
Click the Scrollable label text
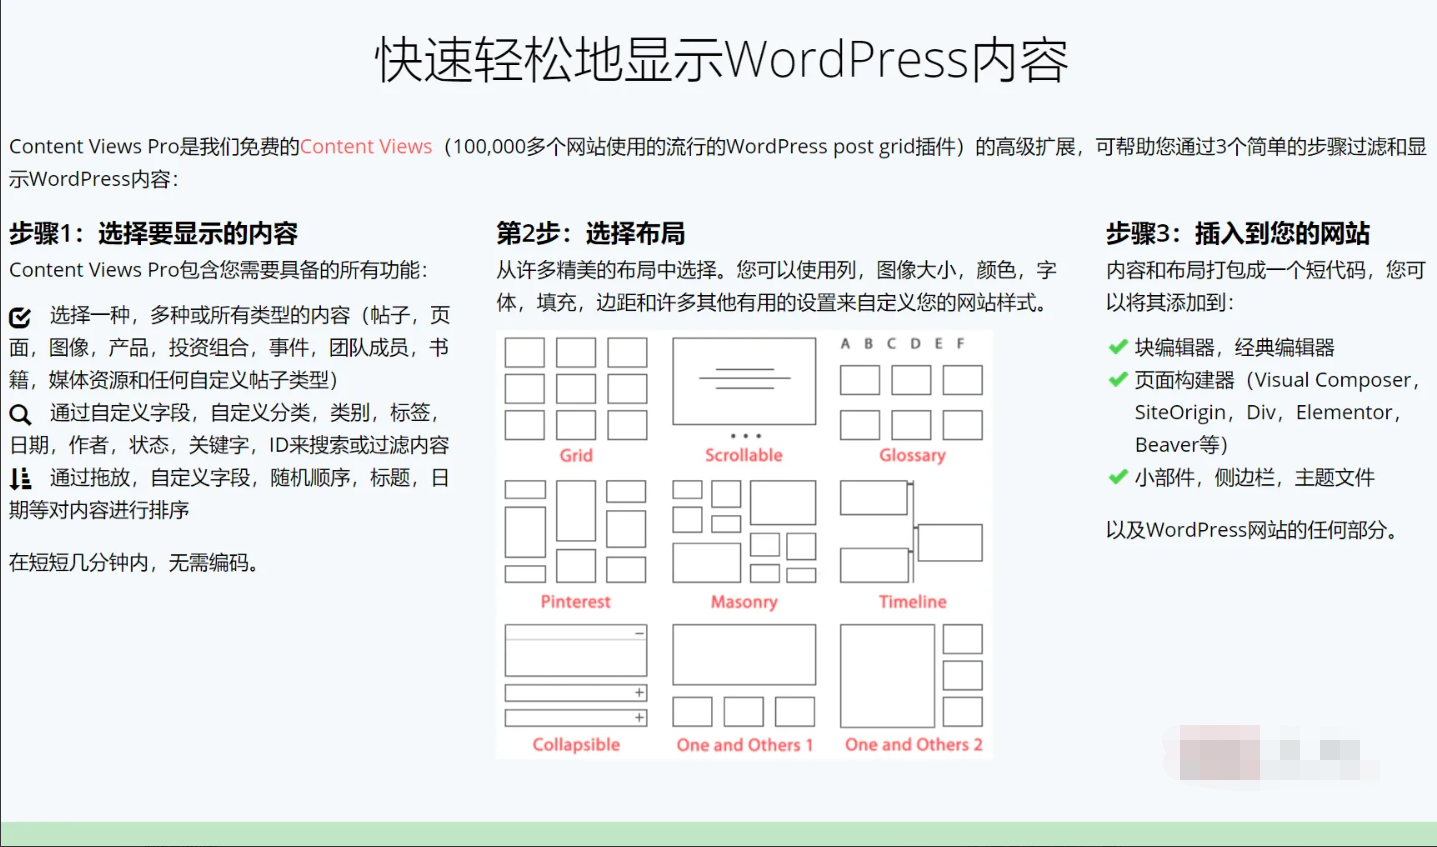744,455
